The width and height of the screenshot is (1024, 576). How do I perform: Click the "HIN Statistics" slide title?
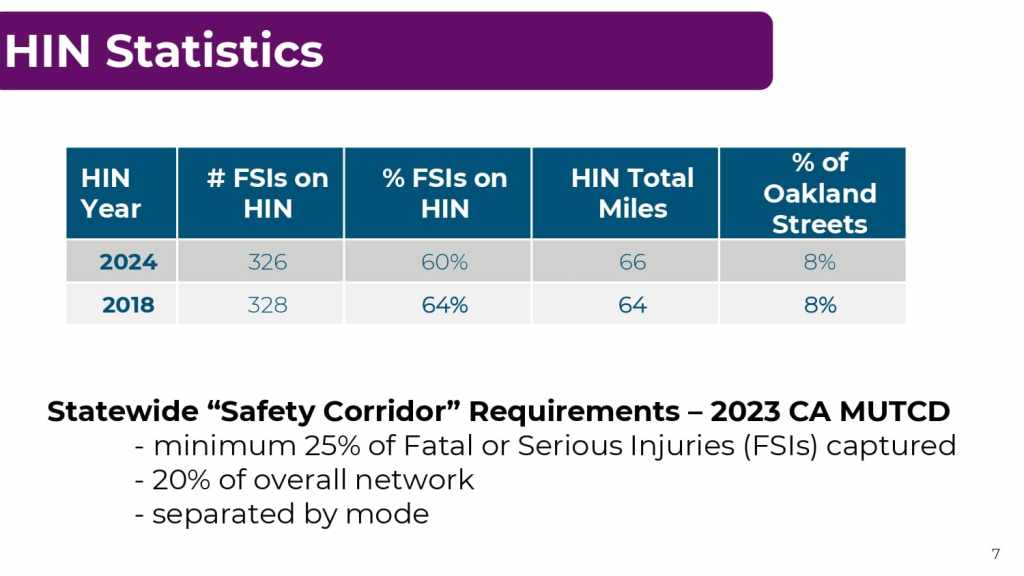coord(164,51)
